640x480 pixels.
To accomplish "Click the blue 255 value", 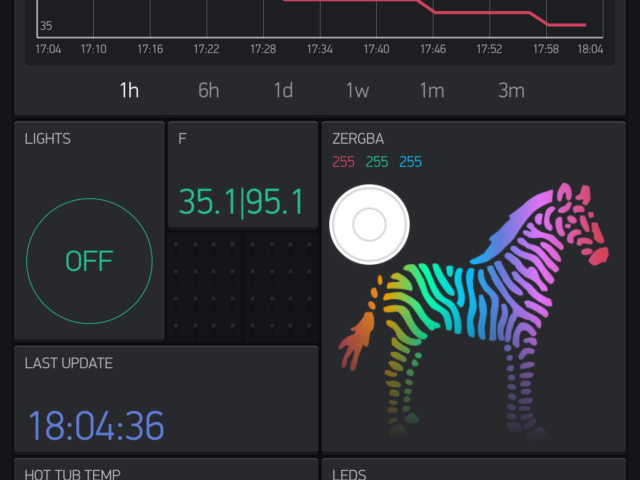I will [410, 162].
